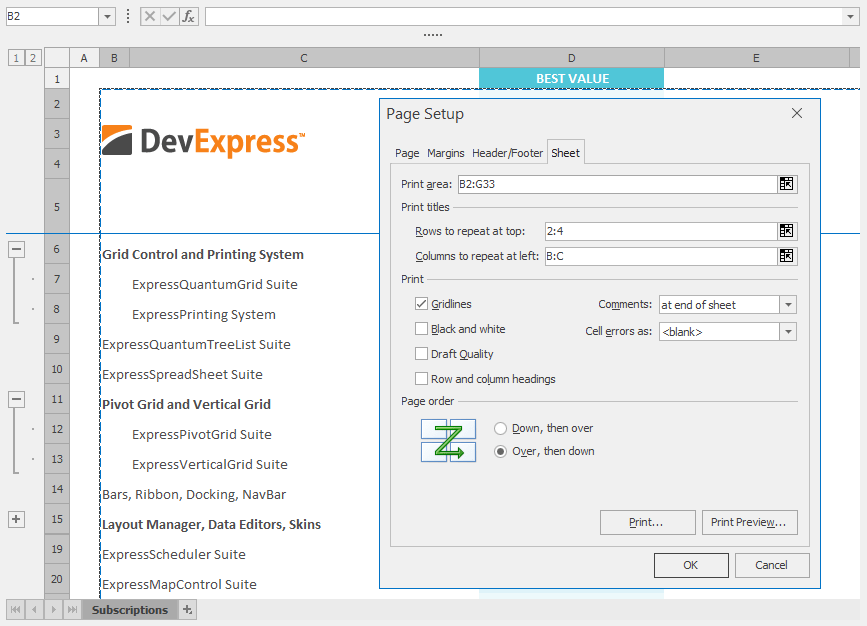Click the Print area input field
The height and width of the screenshot is (626, 867).
[617, 184]
